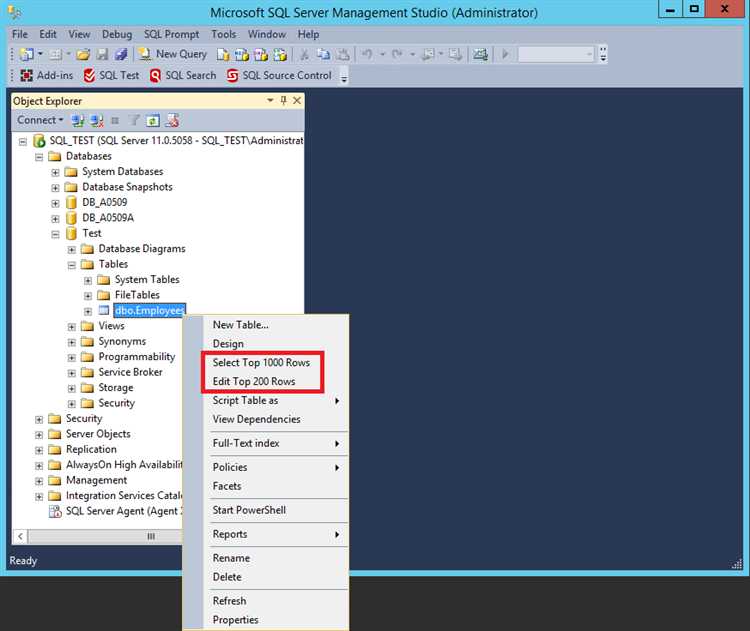Click the Undo arrow icon

point(367,55)
